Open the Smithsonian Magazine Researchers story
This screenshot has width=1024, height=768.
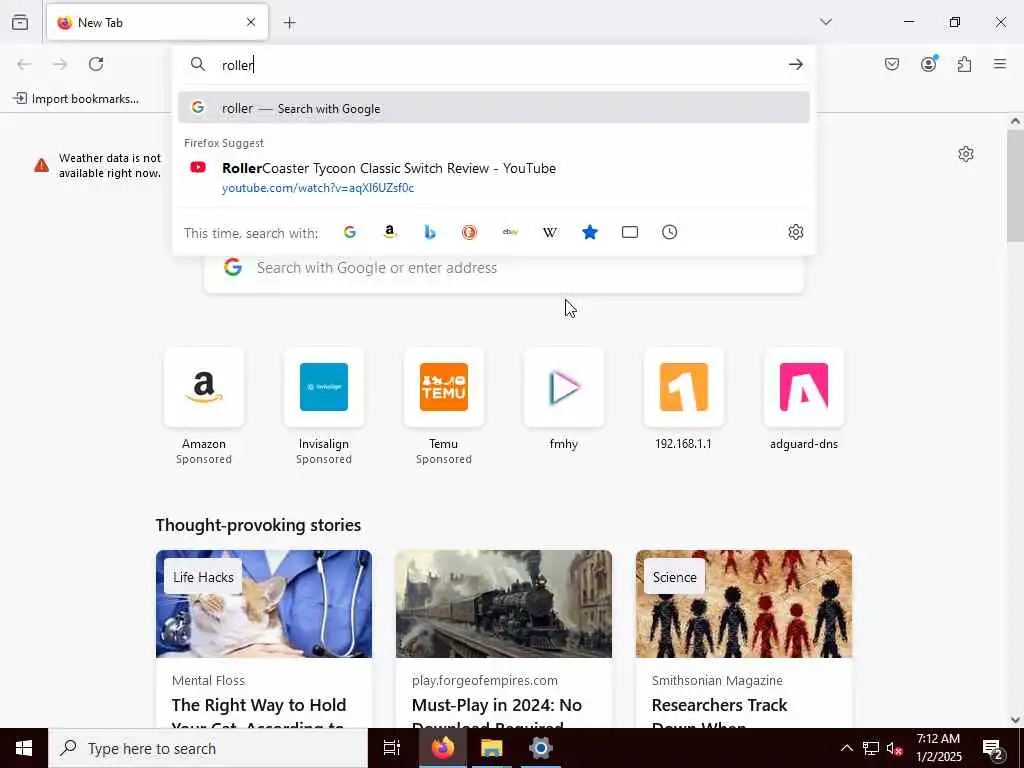(x=744, y=639)
